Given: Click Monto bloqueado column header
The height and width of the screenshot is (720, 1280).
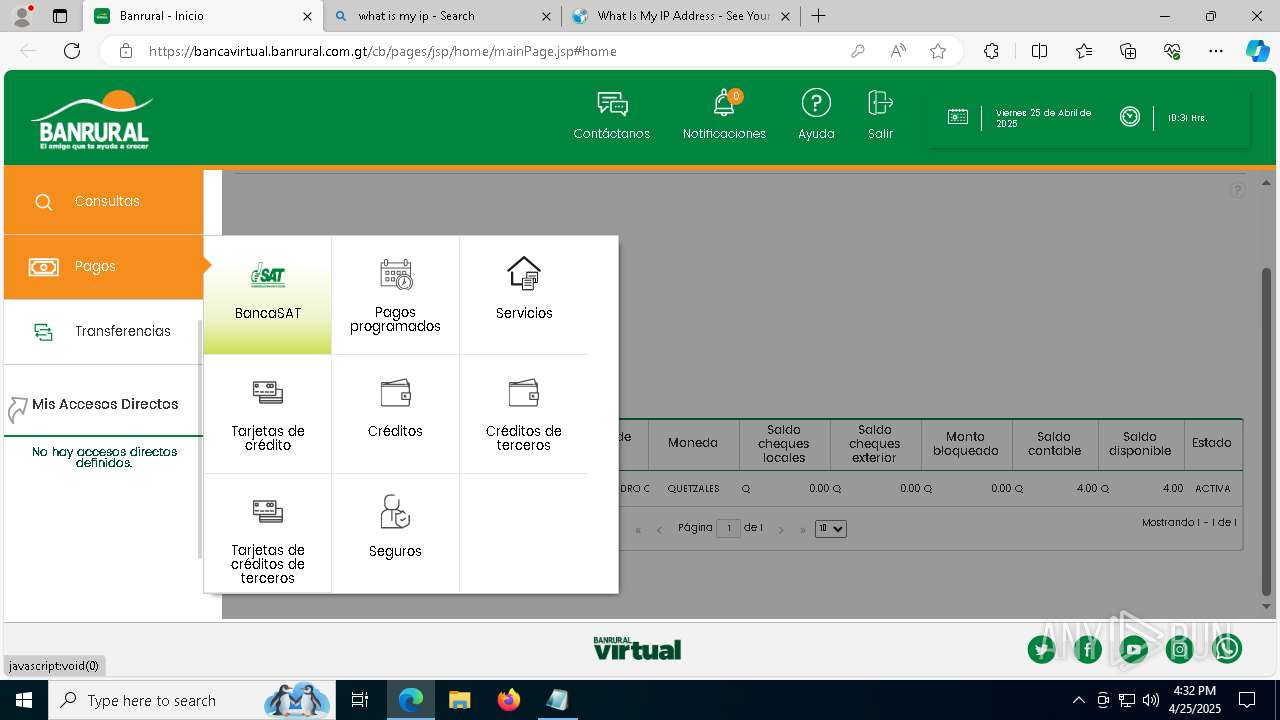Looking at the screenshot, I should 966,444.
